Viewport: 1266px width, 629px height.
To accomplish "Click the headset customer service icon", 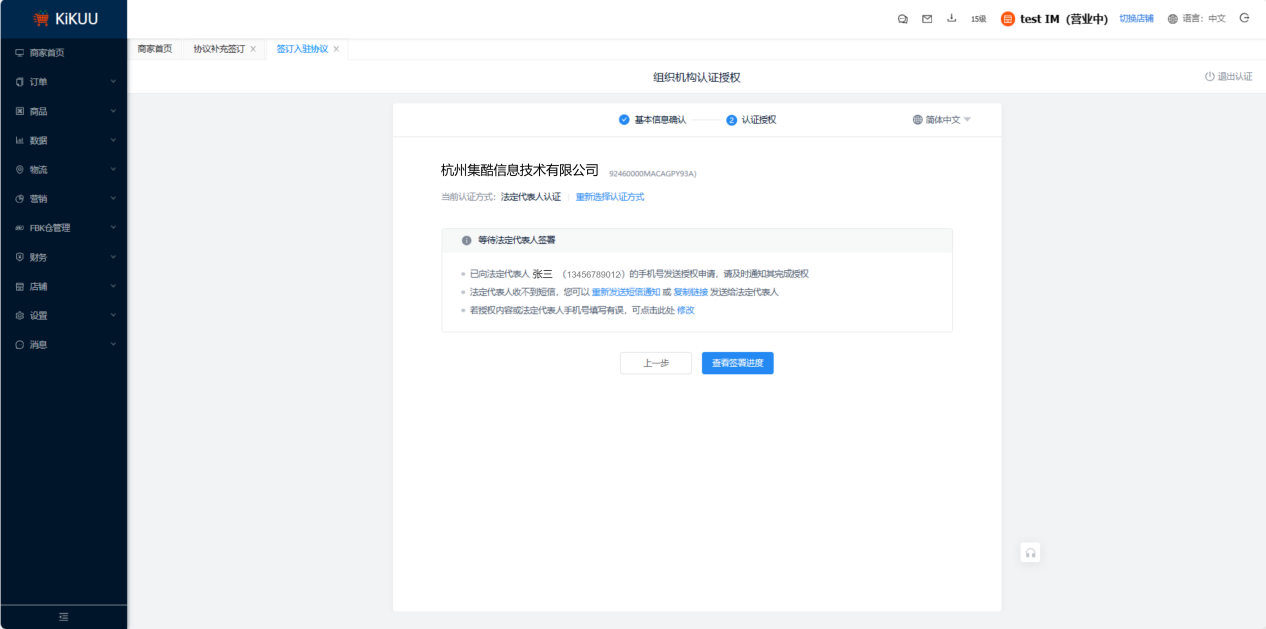I will tap(1030, 553).
